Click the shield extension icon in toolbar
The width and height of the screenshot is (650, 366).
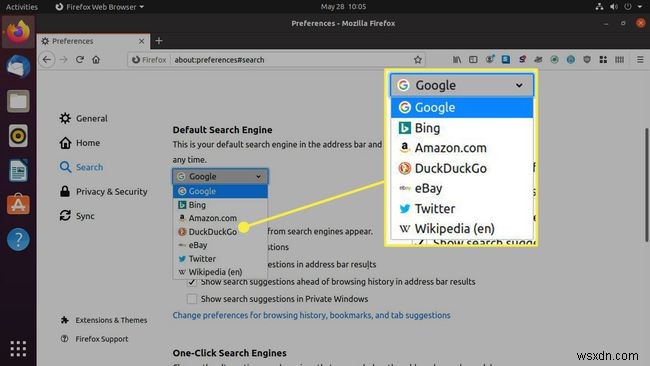[x=587, y=60]
